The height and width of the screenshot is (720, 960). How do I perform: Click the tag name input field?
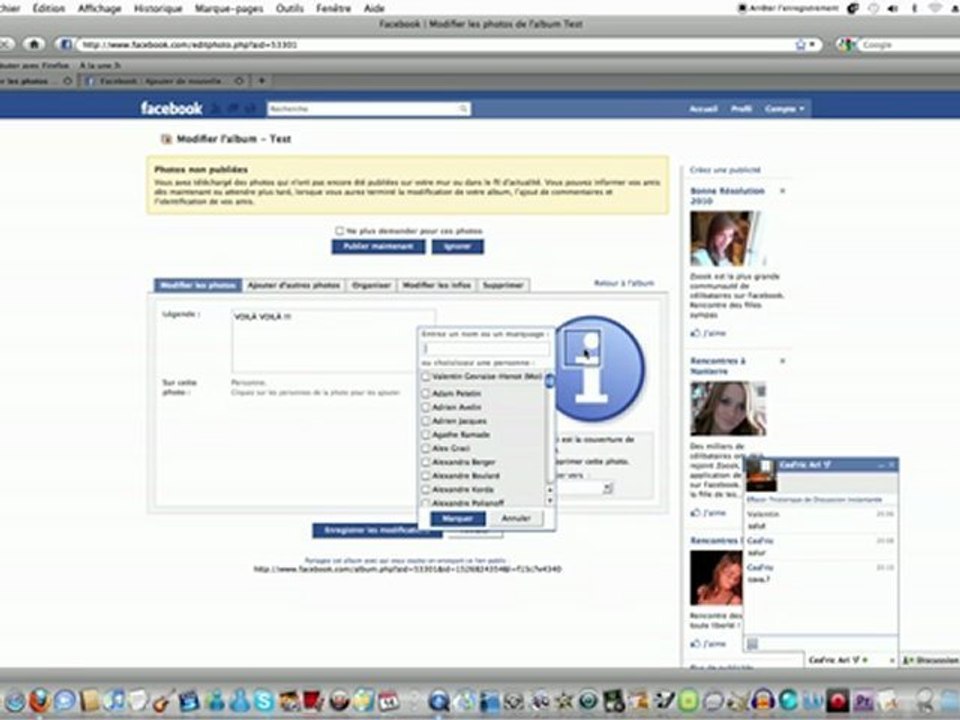click(486, 348)
